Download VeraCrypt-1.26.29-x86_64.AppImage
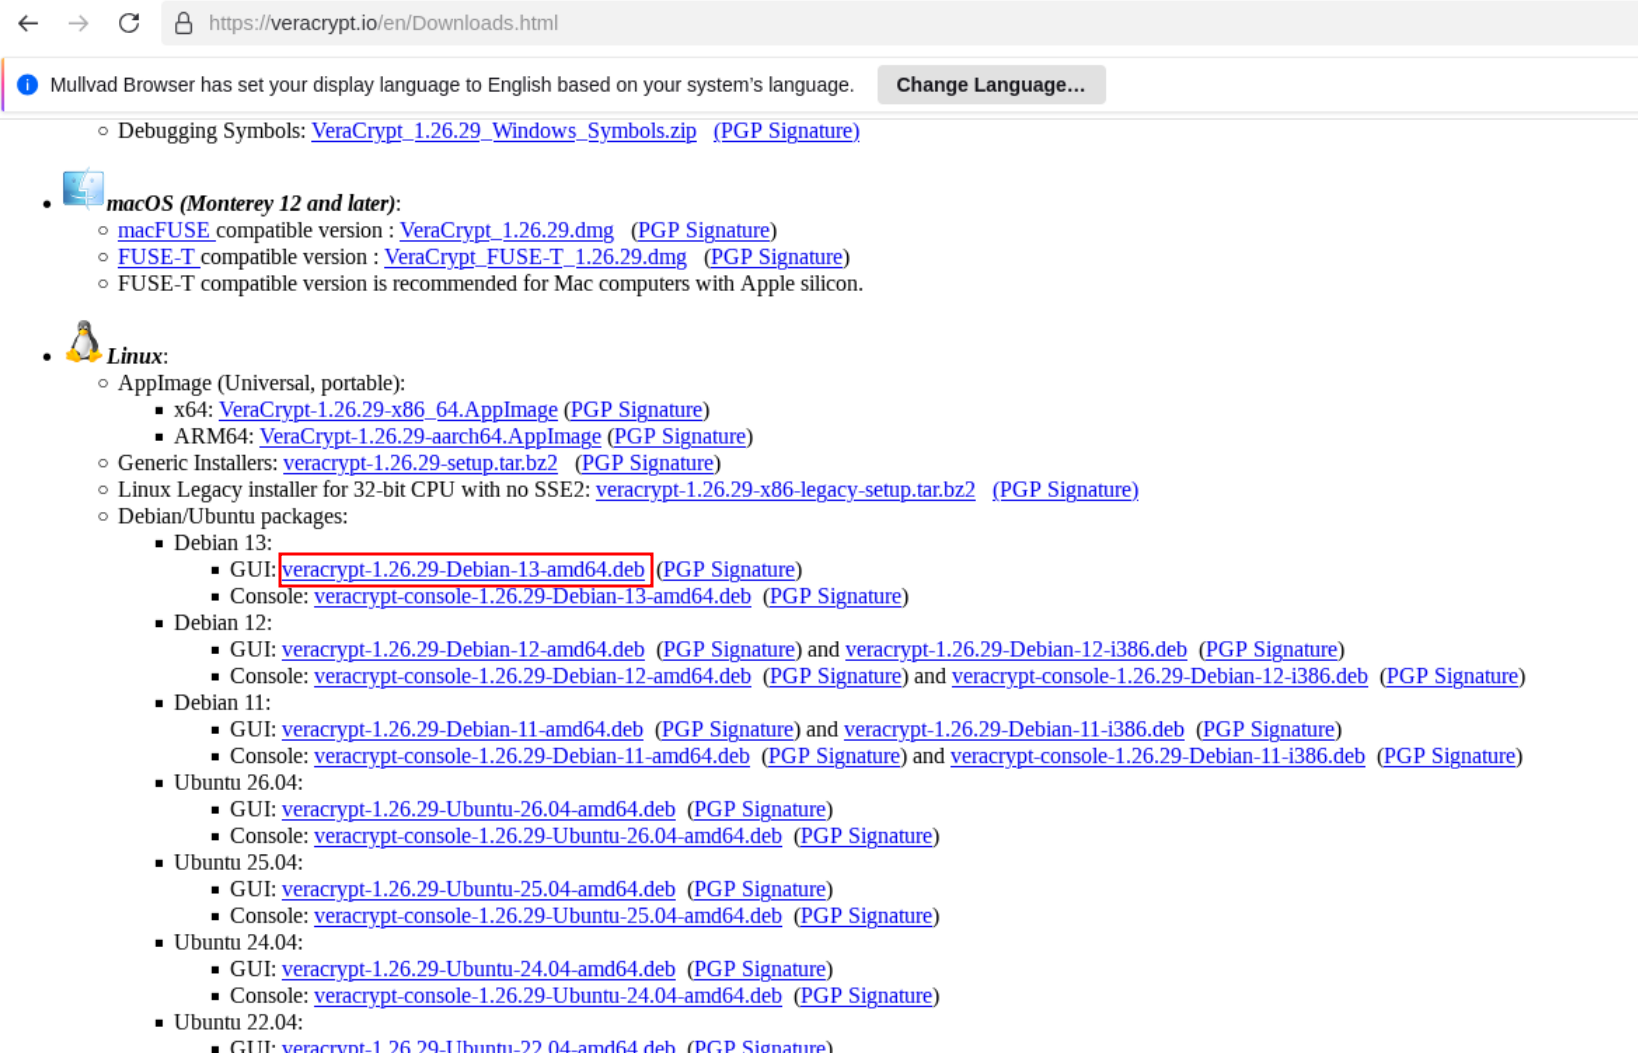This screenshot has height=1053, width=1638. [388, 410]
